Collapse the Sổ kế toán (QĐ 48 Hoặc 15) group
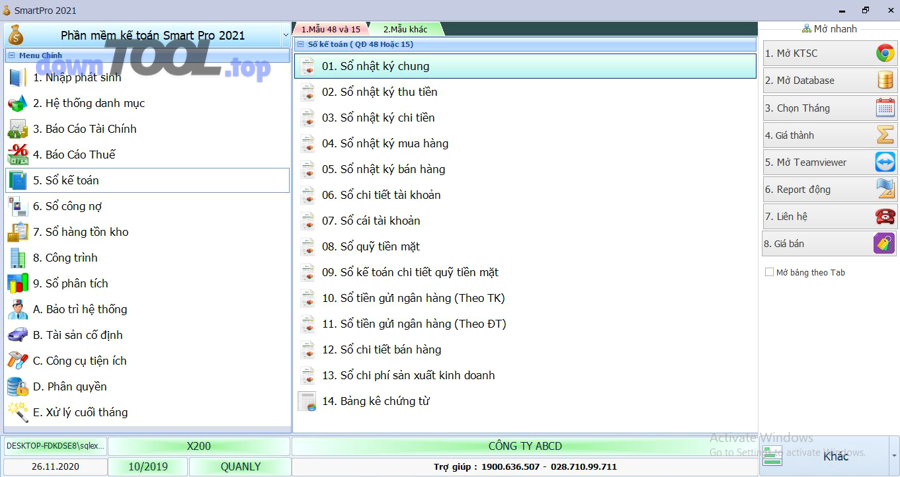The image size is (900, 477). [300, 44]
